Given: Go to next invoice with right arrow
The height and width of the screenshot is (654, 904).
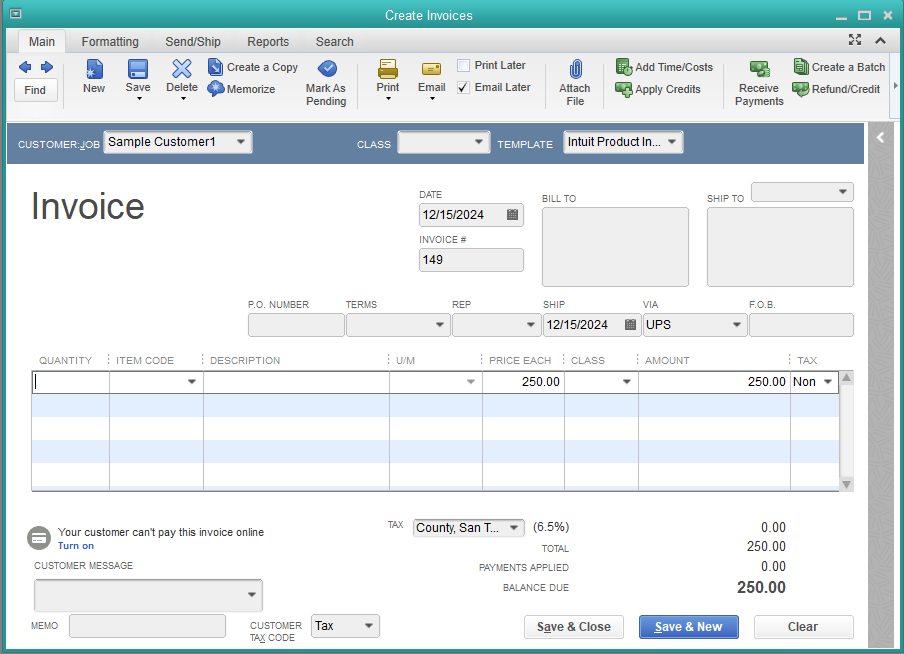Looking at the screenshot, I should (47, 67).
